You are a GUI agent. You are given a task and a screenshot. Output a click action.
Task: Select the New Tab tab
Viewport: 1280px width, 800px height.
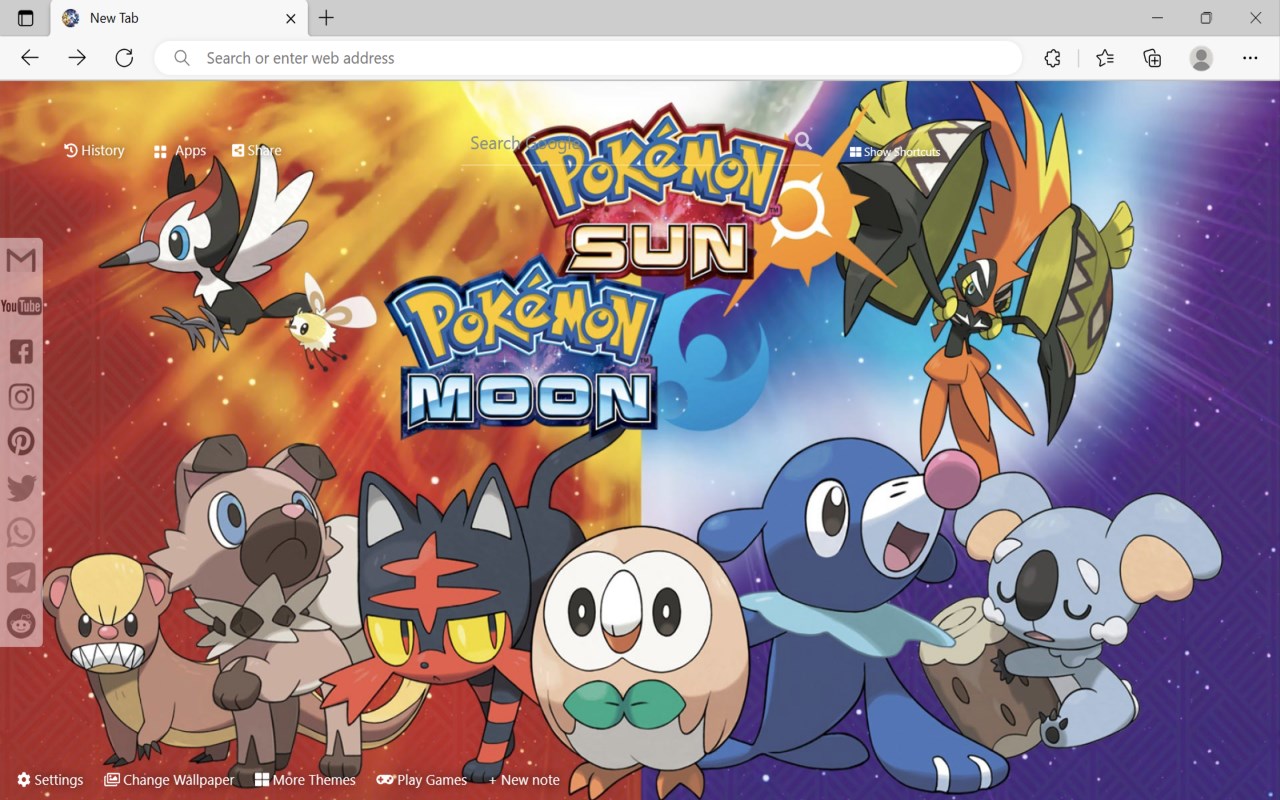179,18
